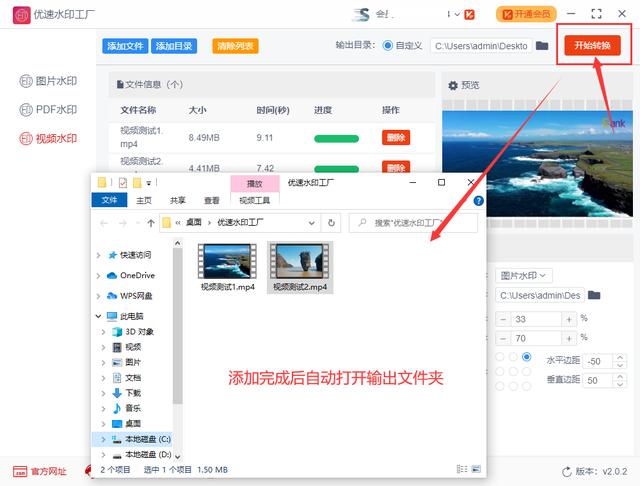Open the quick access toolbar customize dropdown
Screen dimensions: 640x486
149,183
